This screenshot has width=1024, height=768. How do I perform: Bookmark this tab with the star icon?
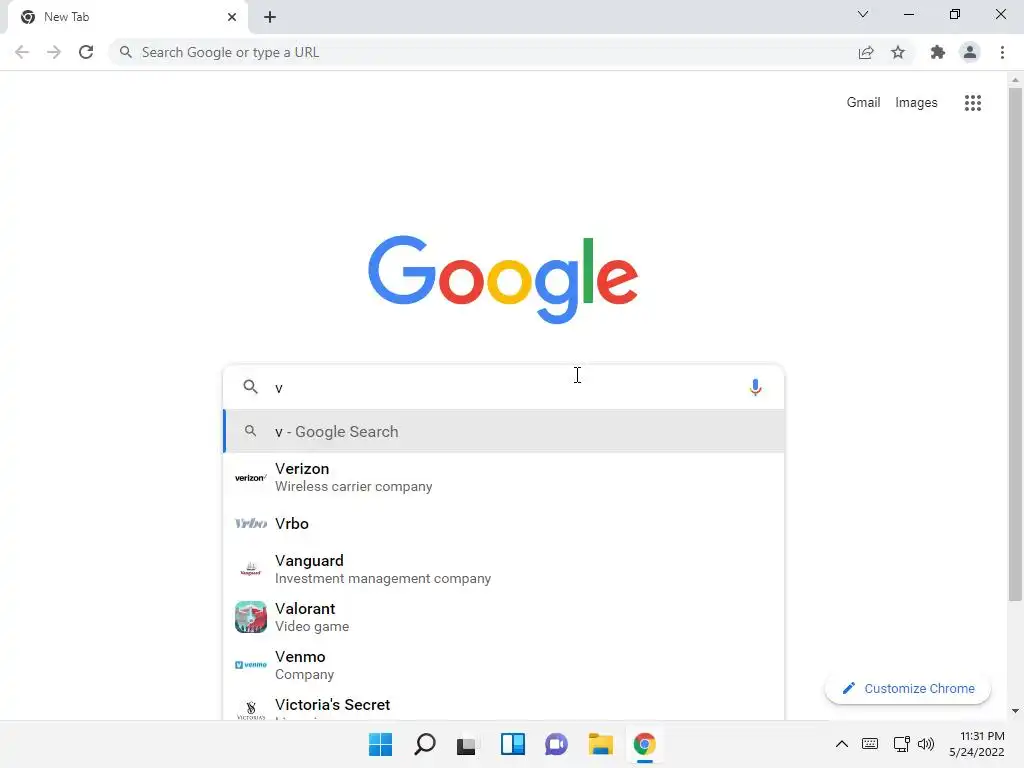[898, 52]
